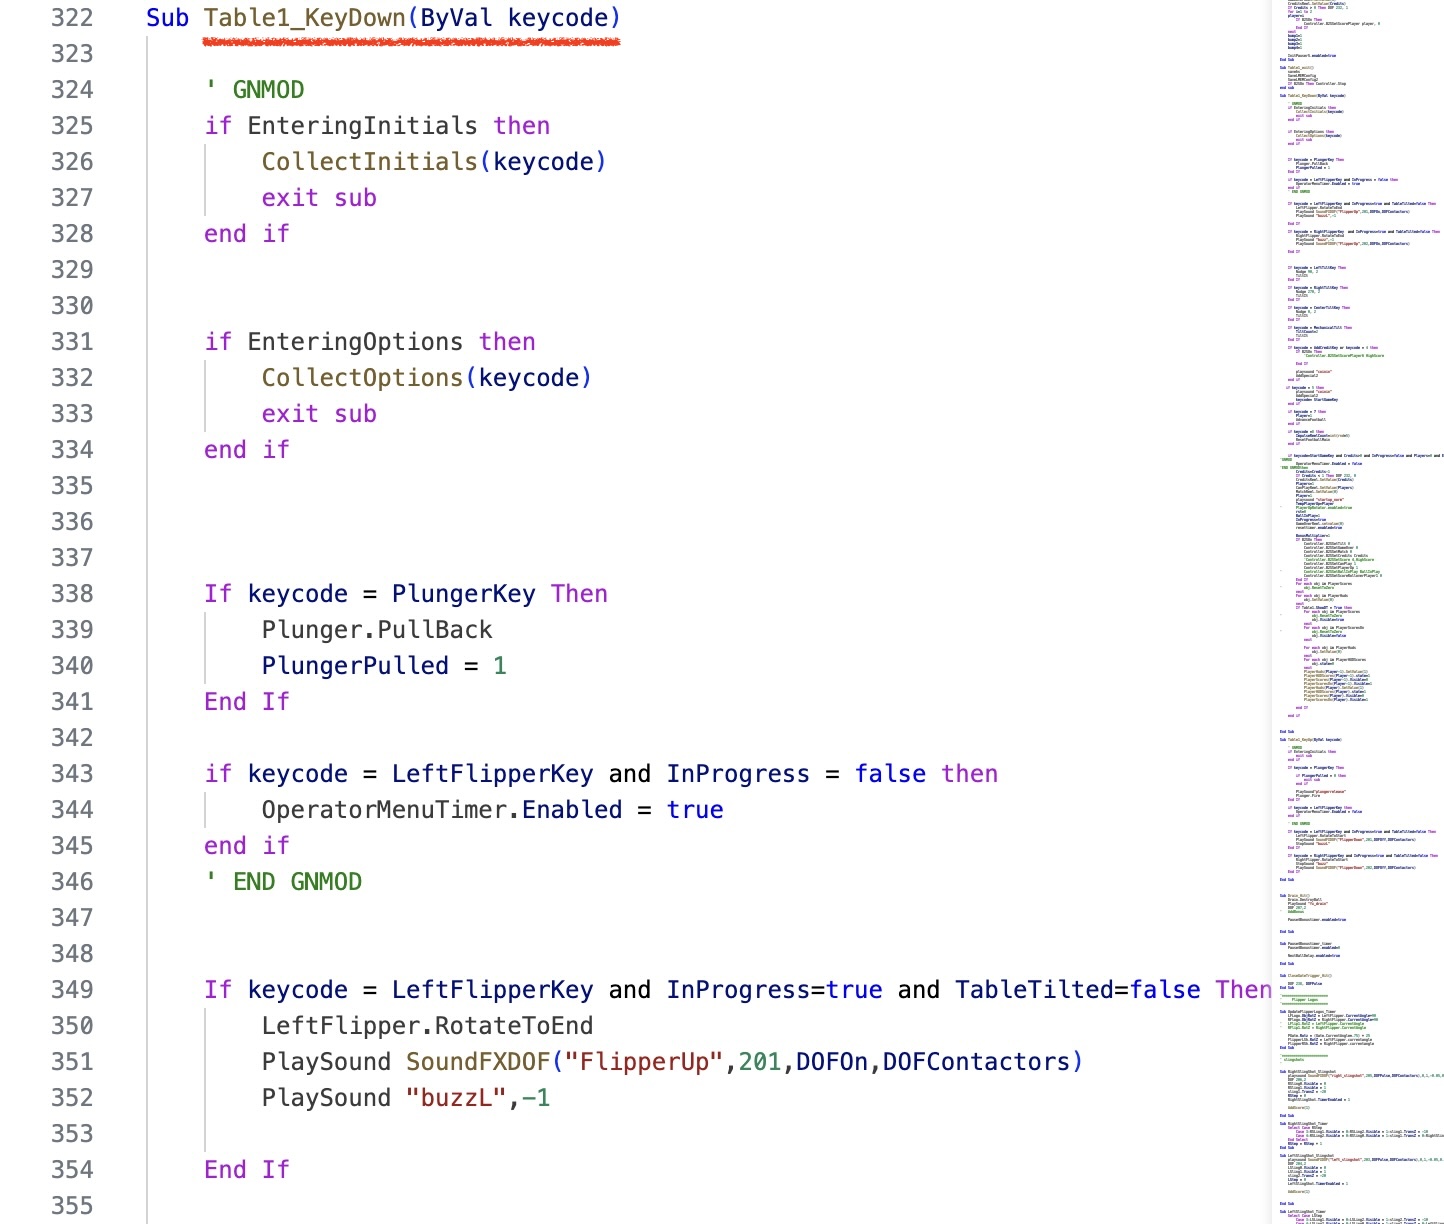The height and width of the screenshot is (1224, 1444).
Task: Click the EnteringOptions condition
Action: tap(355, 342)
